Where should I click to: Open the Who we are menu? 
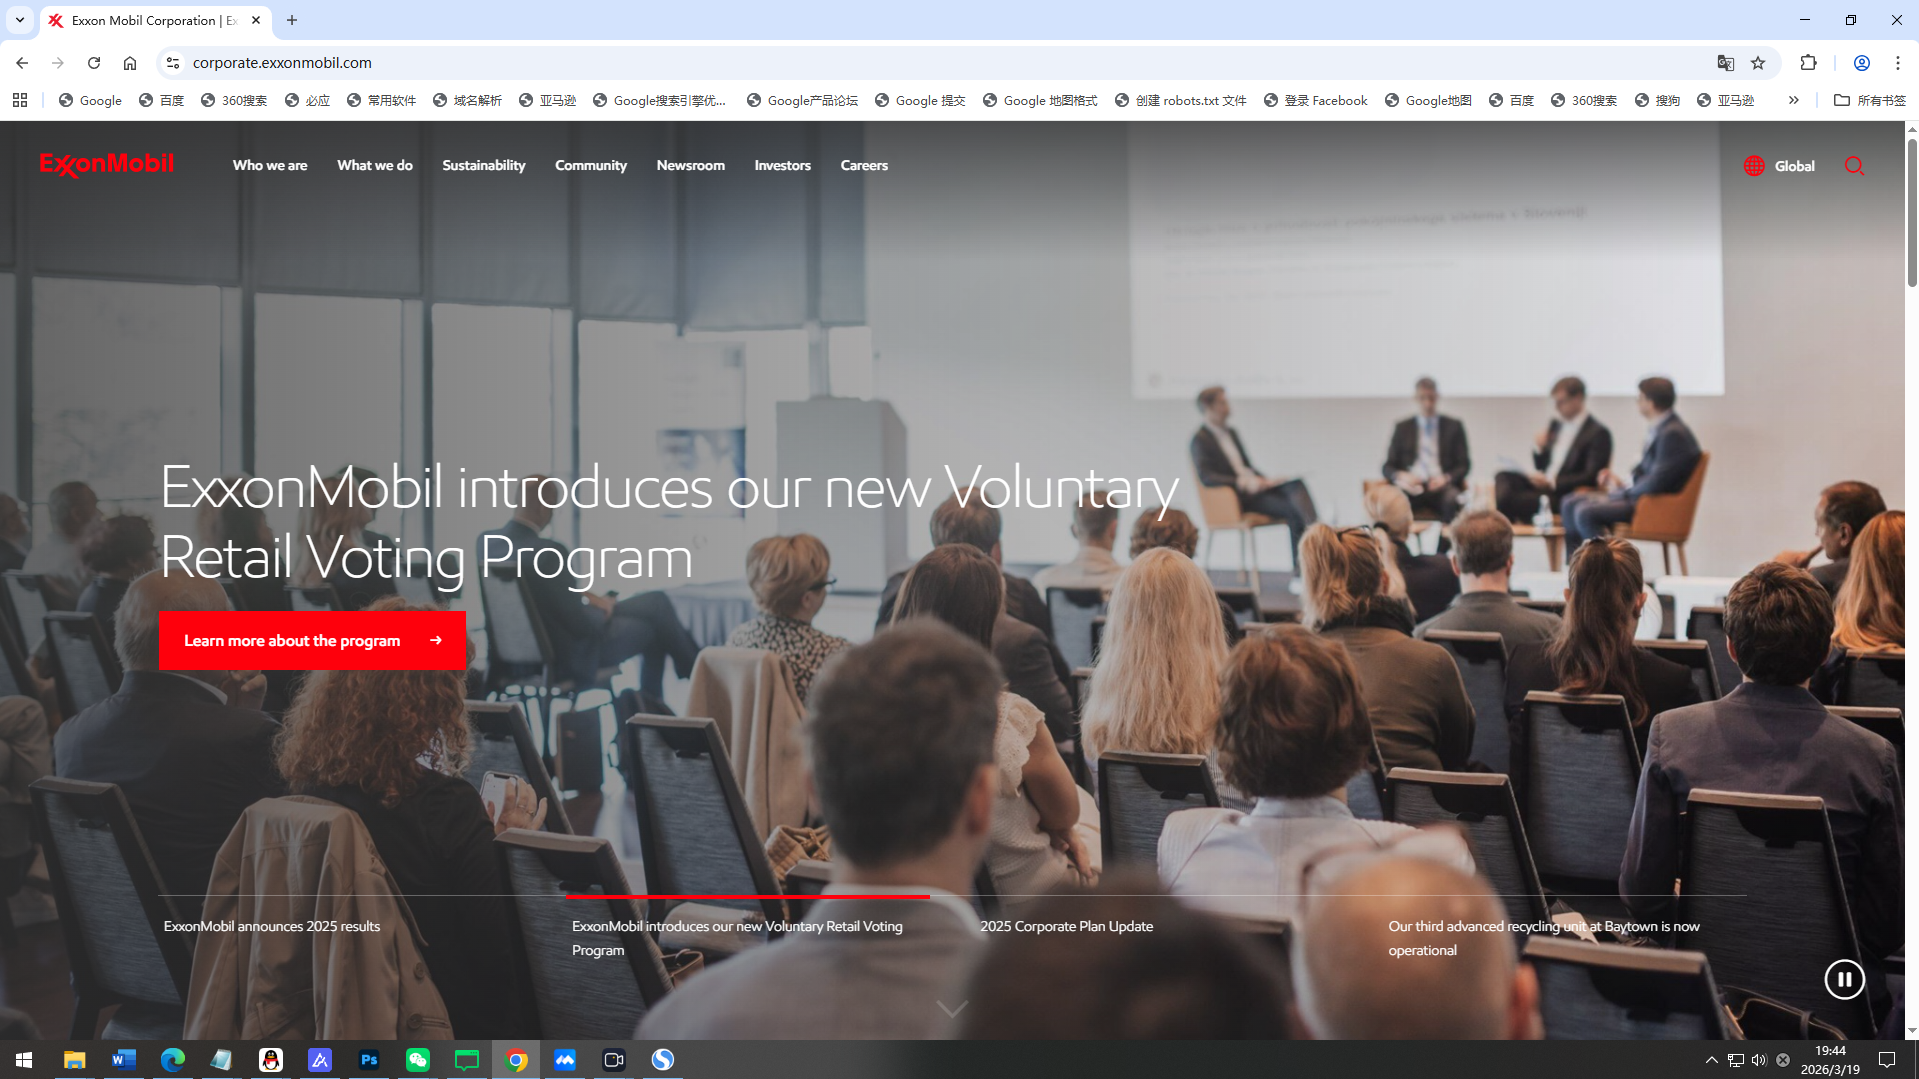coord(270,166)
